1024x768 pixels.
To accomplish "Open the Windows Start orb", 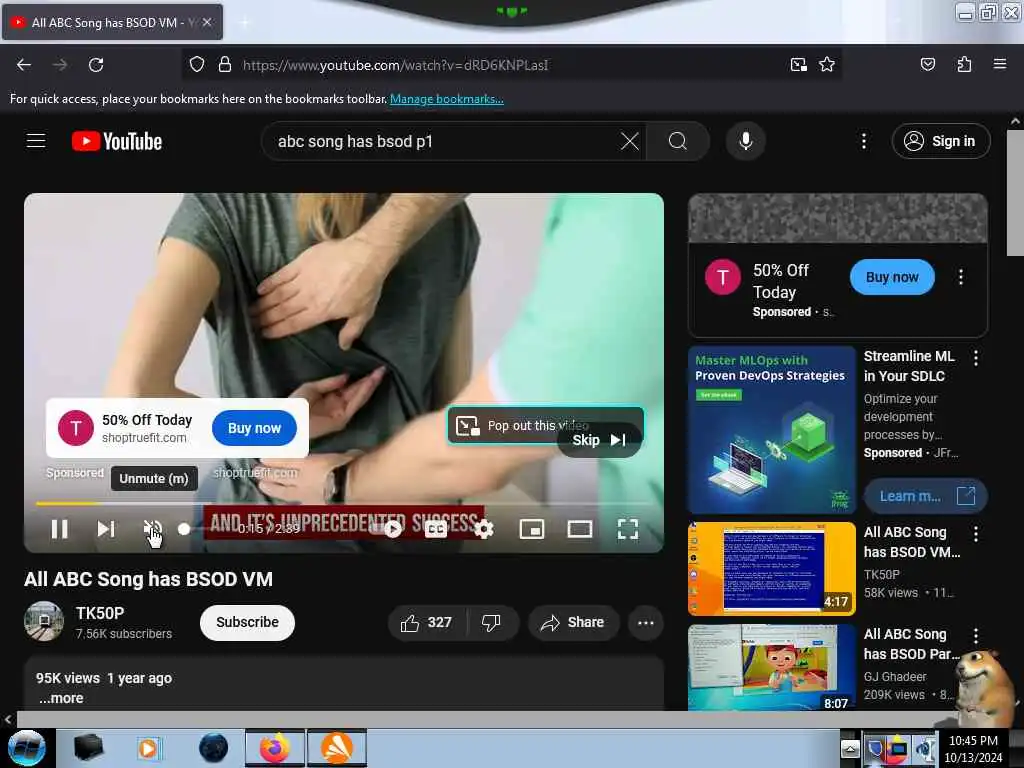I will click(x=26, y=748).
